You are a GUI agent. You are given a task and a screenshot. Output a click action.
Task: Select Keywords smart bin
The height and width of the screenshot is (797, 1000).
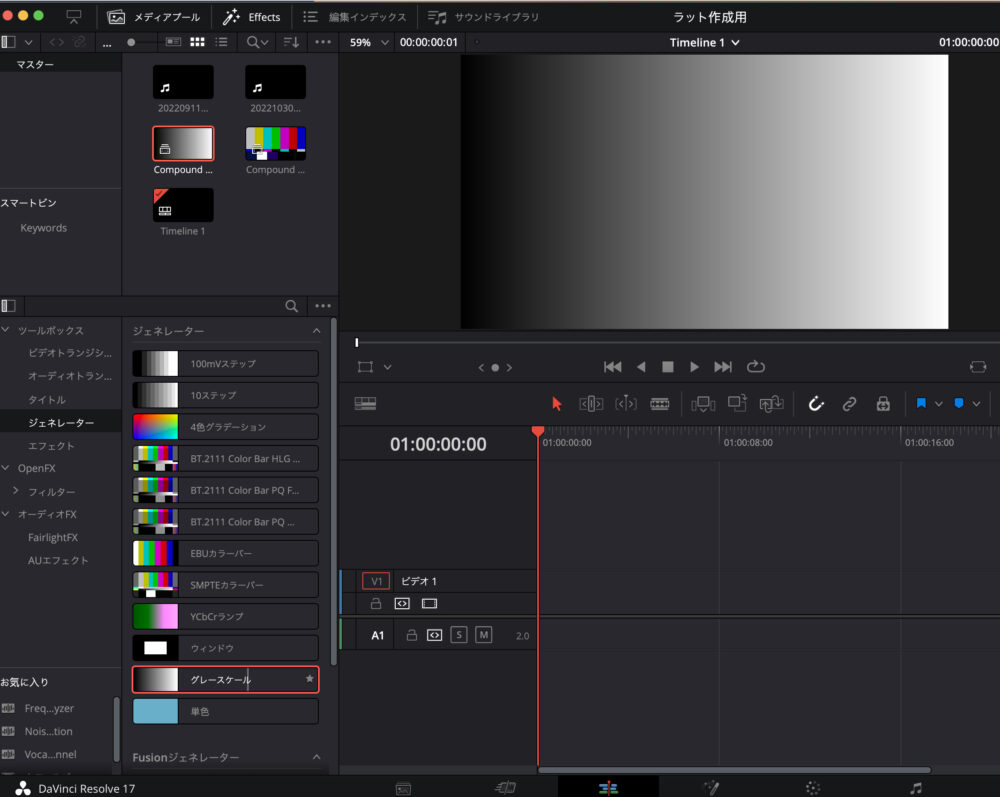pos(43,228)
